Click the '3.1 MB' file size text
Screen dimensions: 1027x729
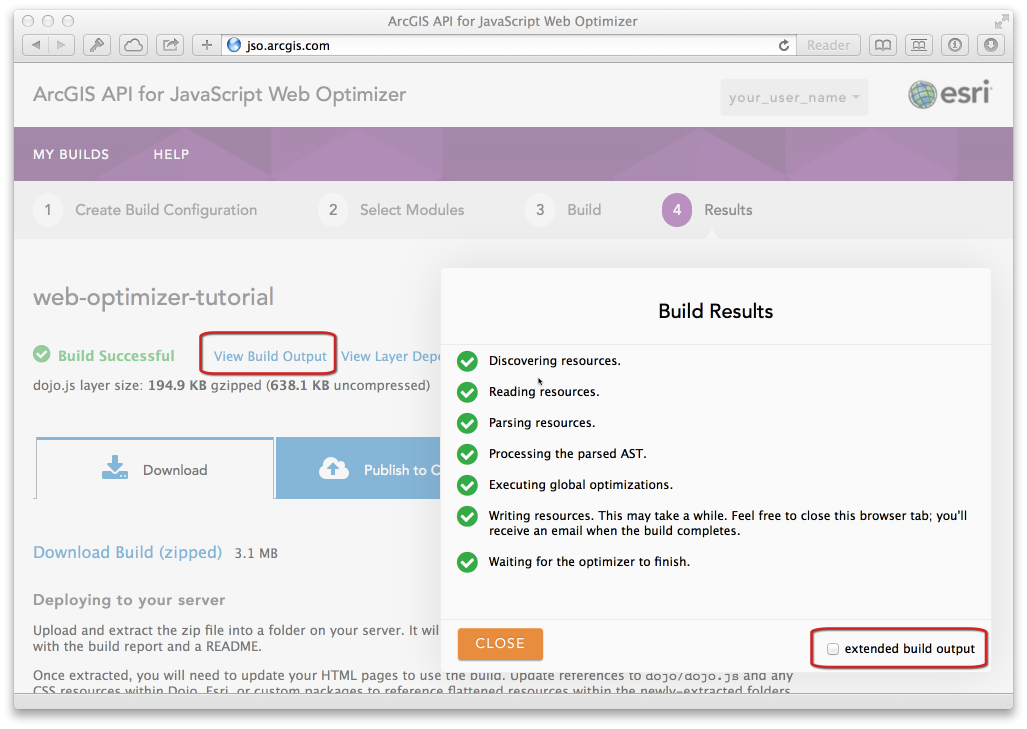[x=256, y=553]
